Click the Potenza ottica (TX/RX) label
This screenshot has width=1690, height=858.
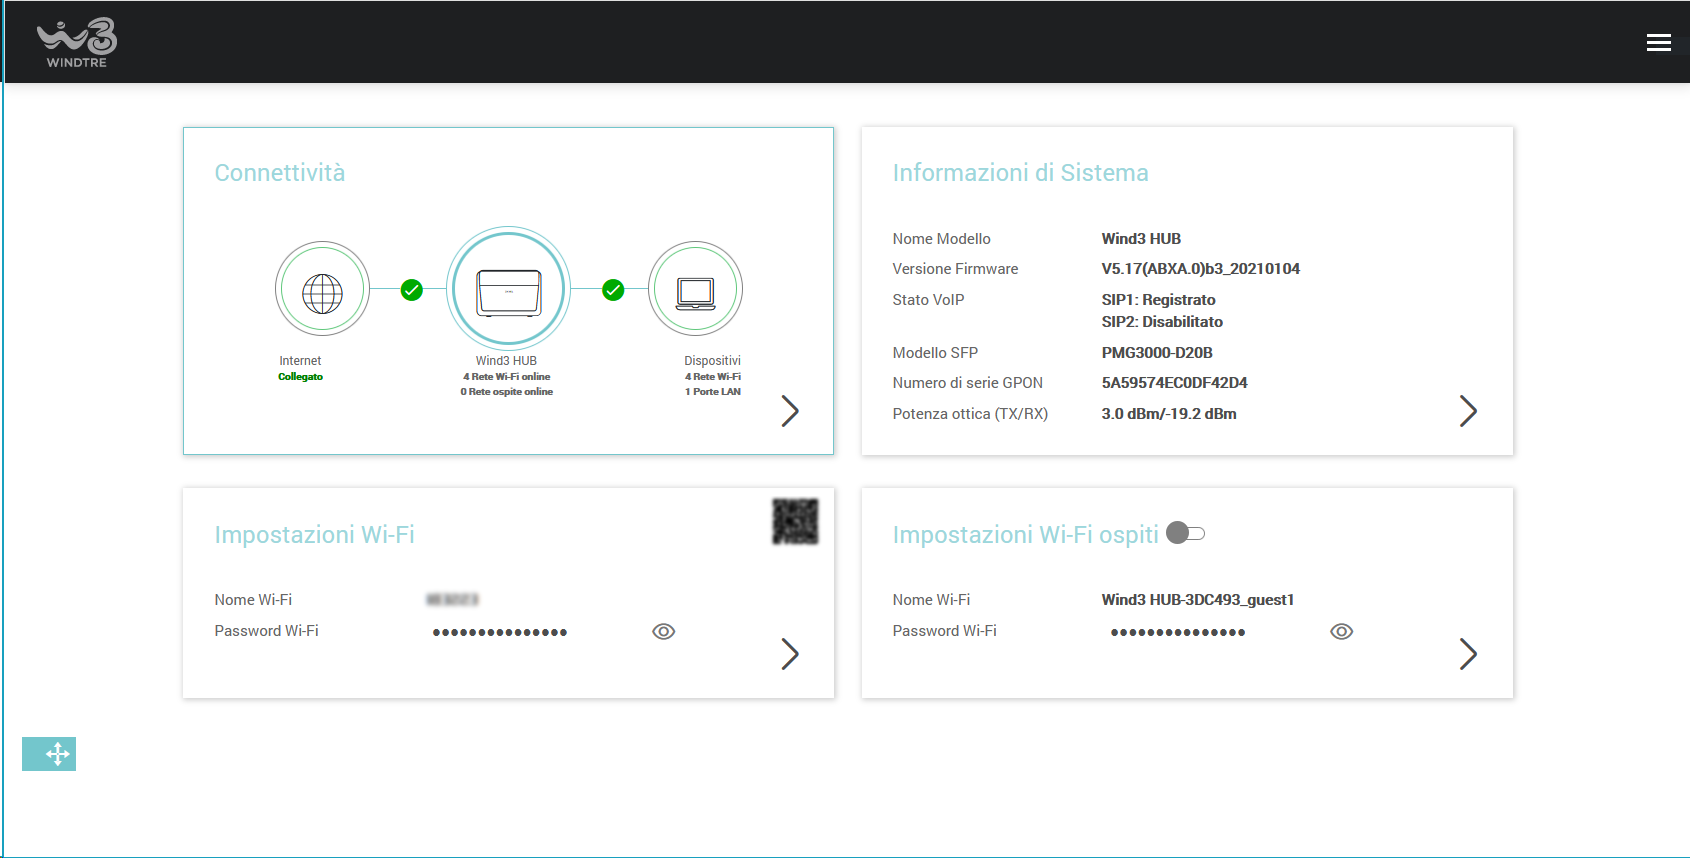point(970,414)
